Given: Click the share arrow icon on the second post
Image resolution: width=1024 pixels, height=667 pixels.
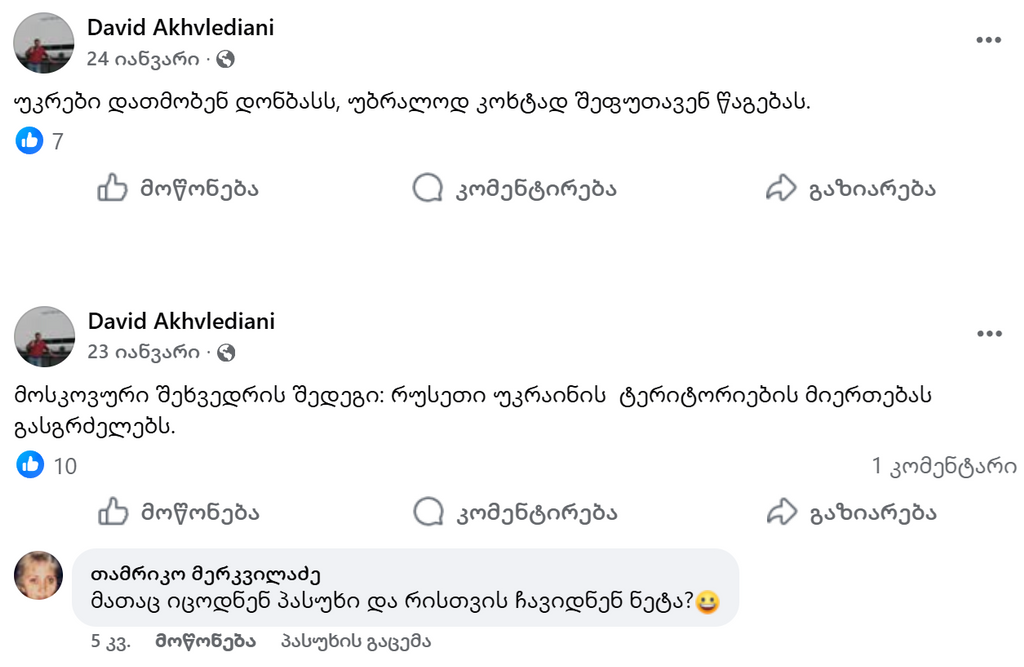Looking at the screenshot, I should [x=779, y=513].
